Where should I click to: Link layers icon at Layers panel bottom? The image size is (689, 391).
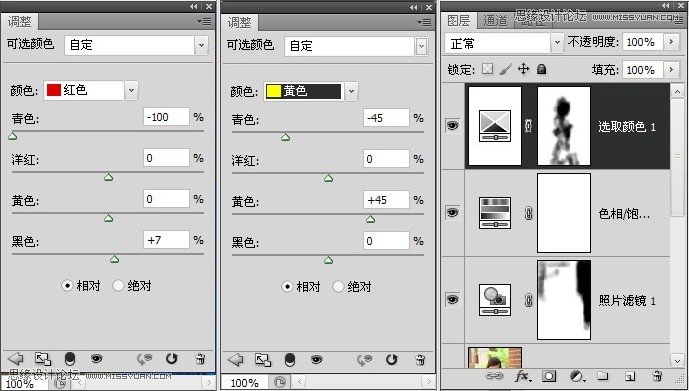[494, 376]
